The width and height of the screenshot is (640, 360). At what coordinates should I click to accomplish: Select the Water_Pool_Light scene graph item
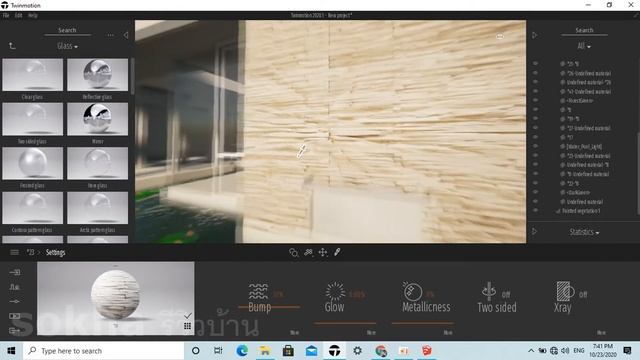[x=584, y=147]
